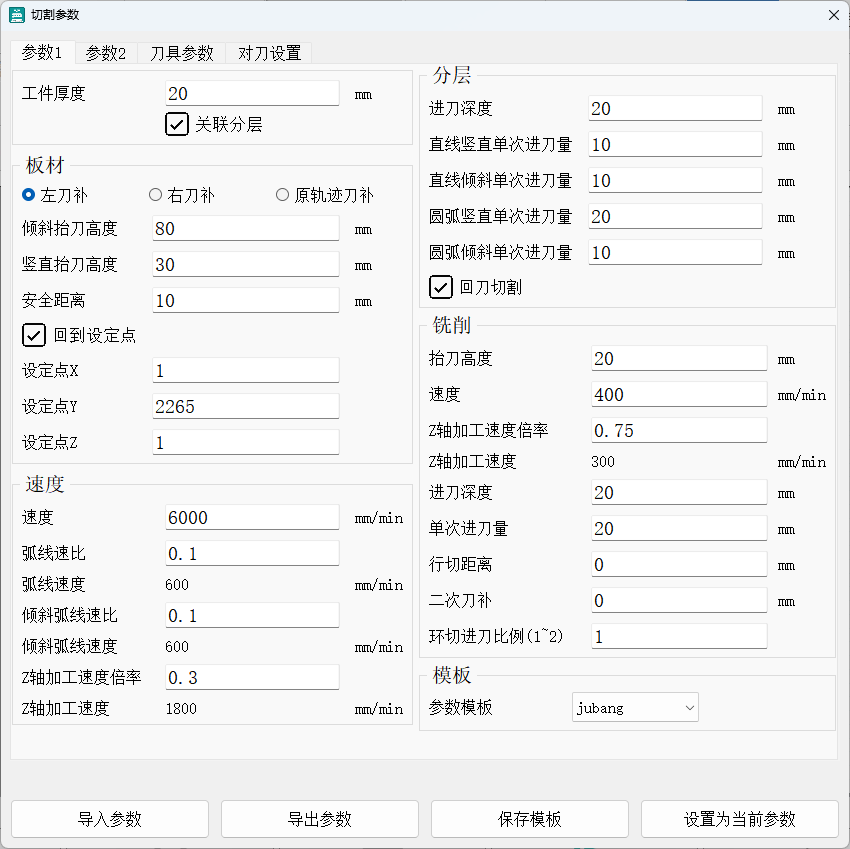Image resolution: width=850 pixels, height=849 pixels.
Task: Click the 设置为当前参数 button
Action: pos(739,819)
